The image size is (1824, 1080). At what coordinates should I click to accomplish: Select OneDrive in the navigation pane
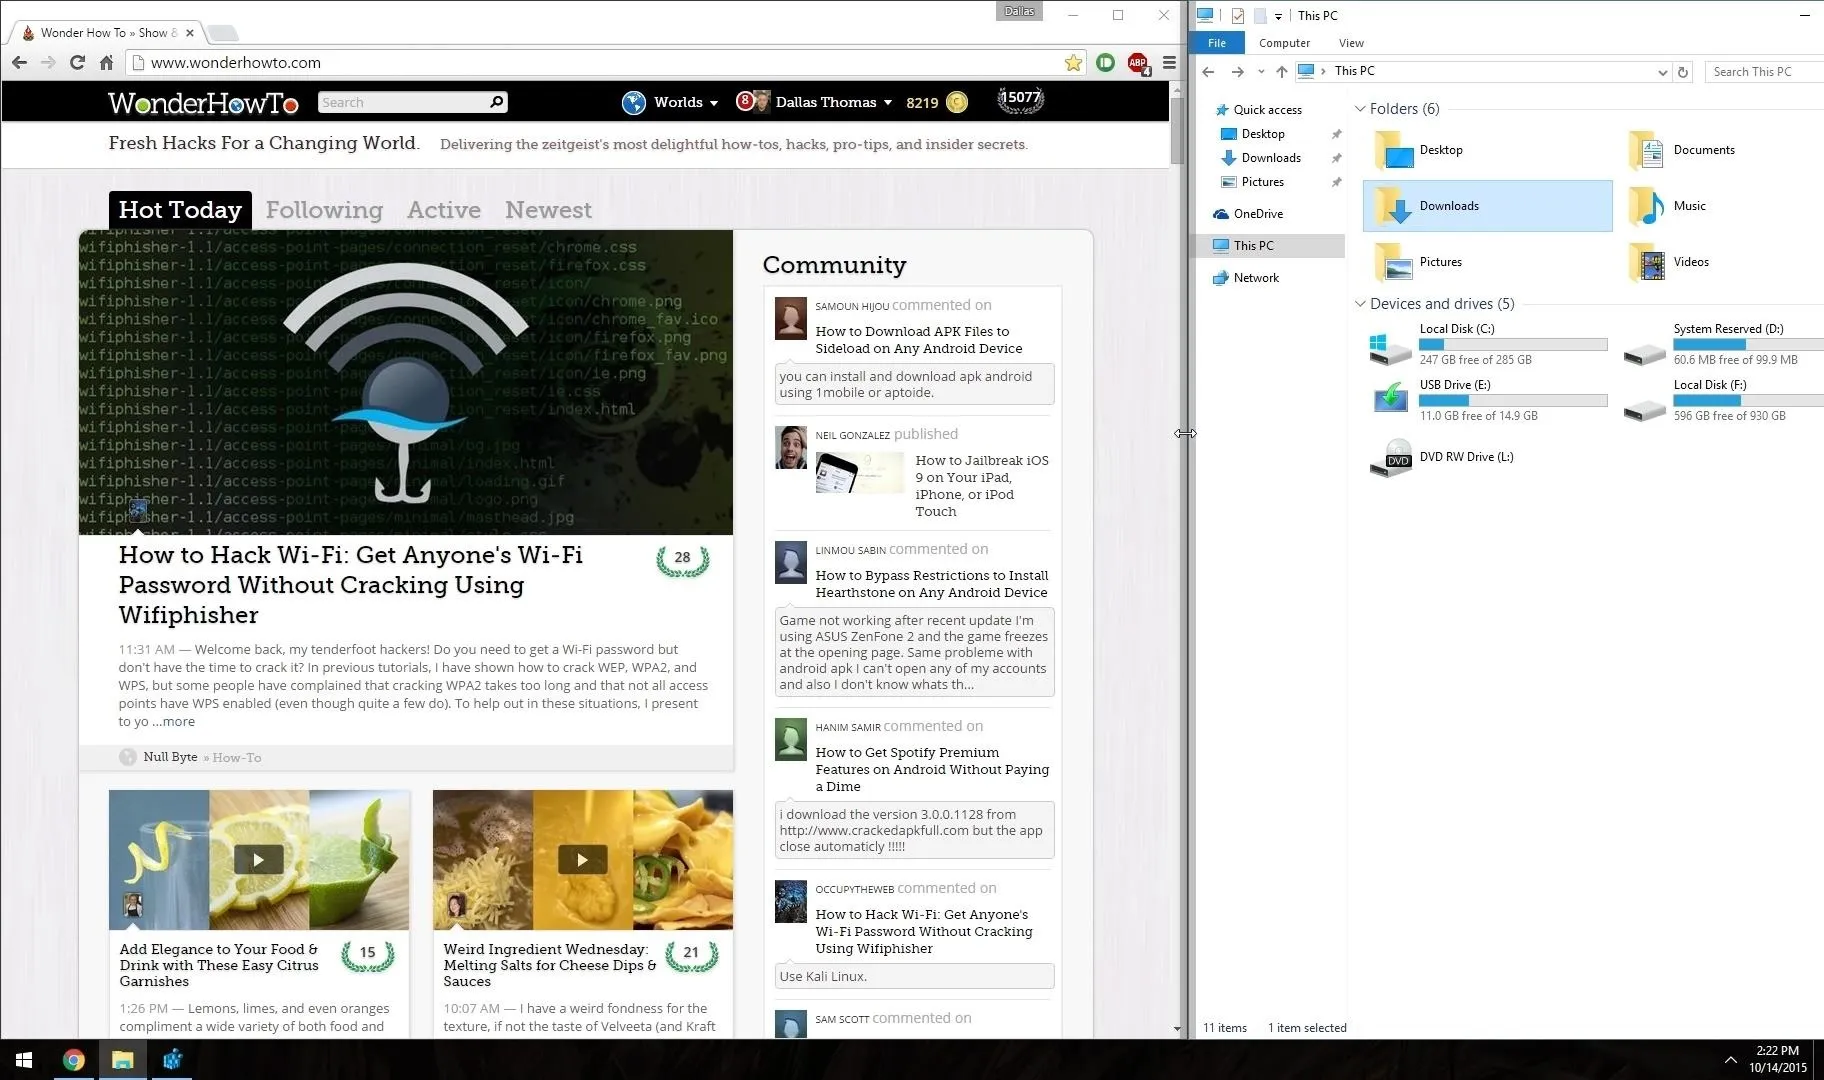(1257, 214)
